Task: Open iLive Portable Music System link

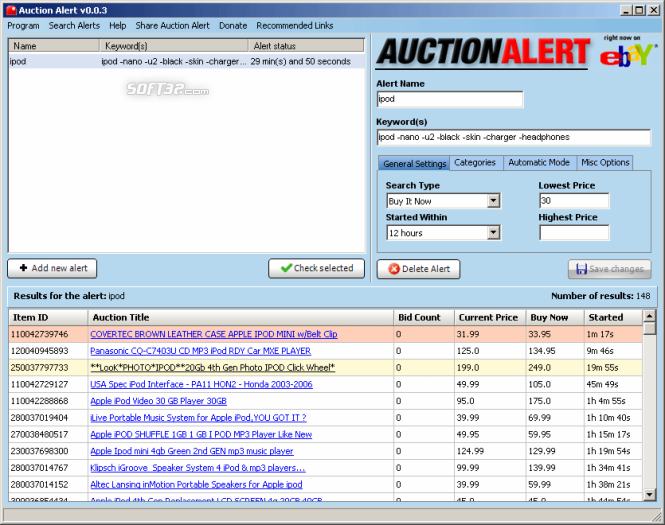Action: coord(198,418)
